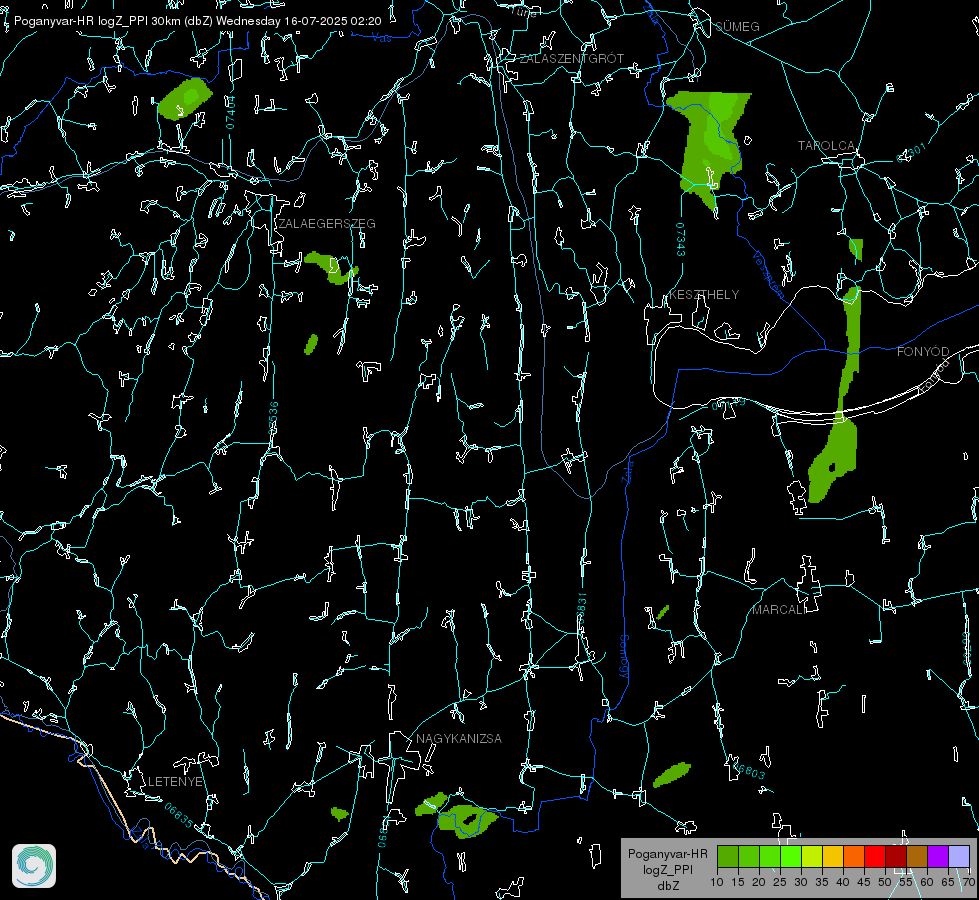Select the TAPOLCA town label
Screen dimensions: 979x900
(826, 146)
